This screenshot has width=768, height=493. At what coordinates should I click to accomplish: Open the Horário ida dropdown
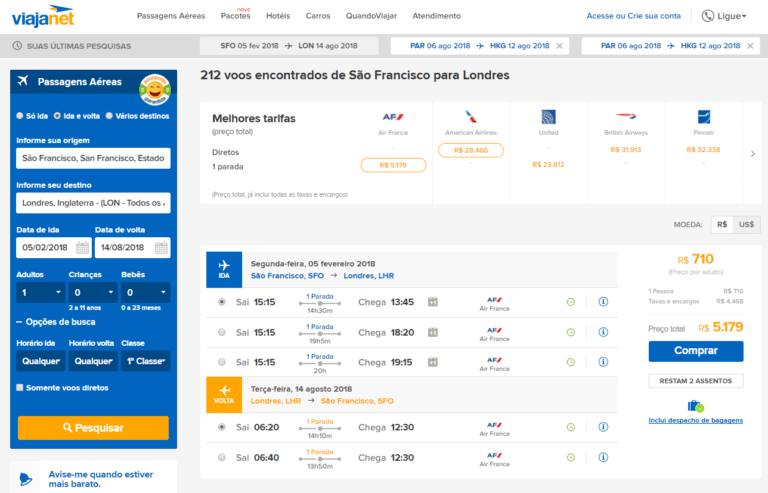point(38,361)
